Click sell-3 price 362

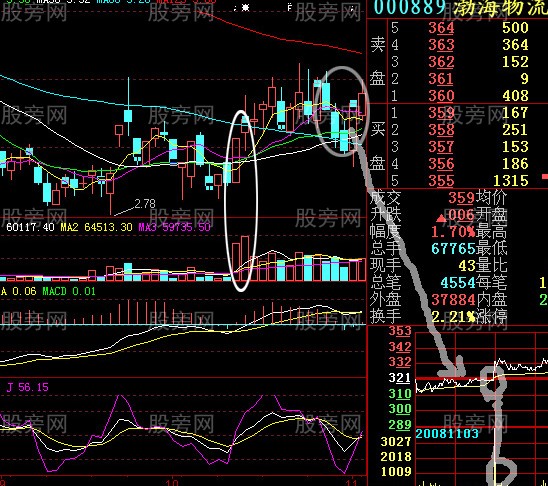click(441, 62)
